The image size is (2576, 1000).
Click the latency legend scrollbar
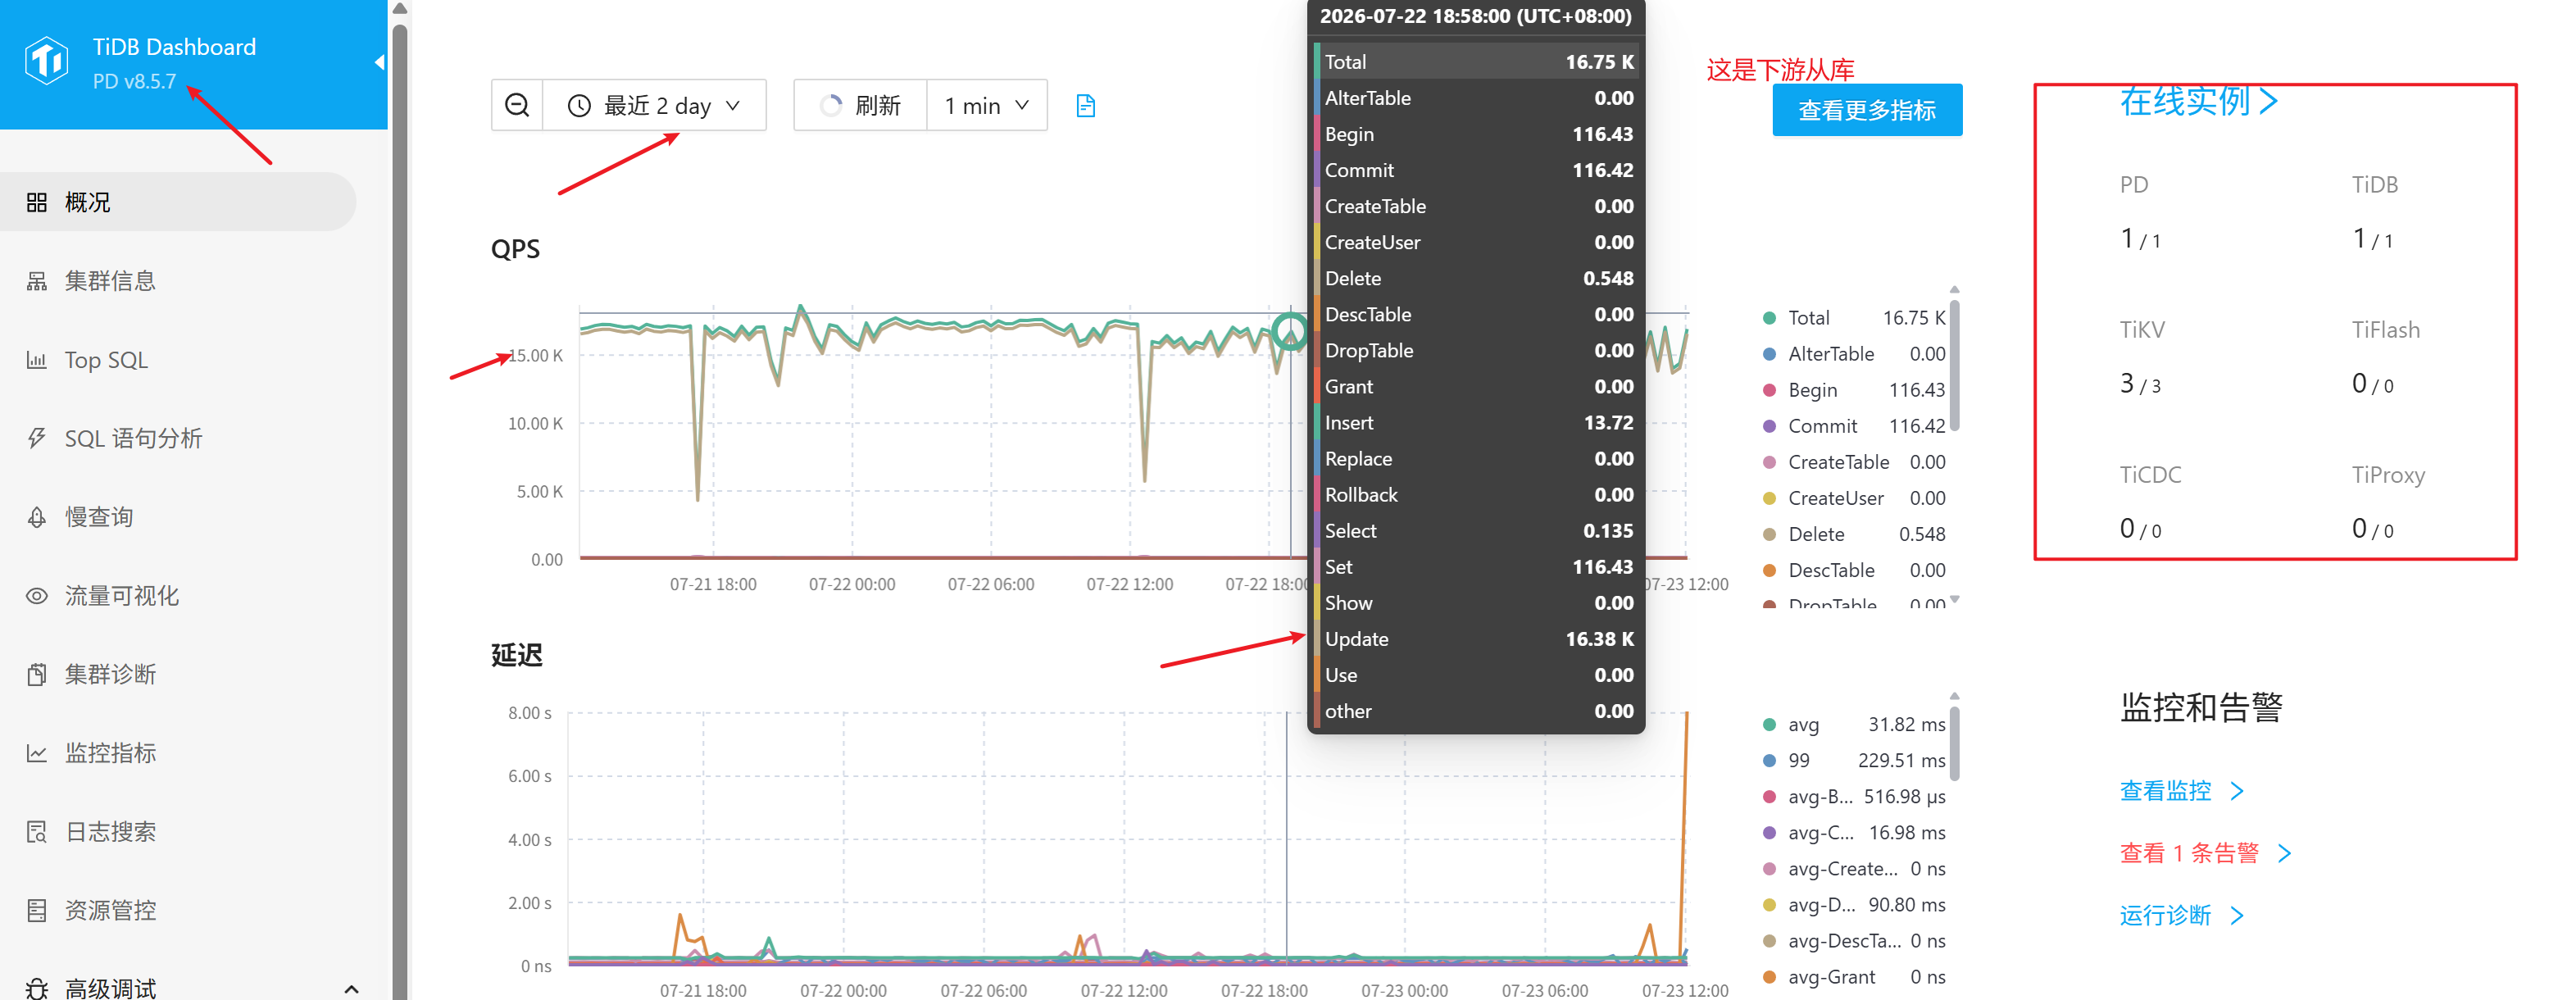1955,743
